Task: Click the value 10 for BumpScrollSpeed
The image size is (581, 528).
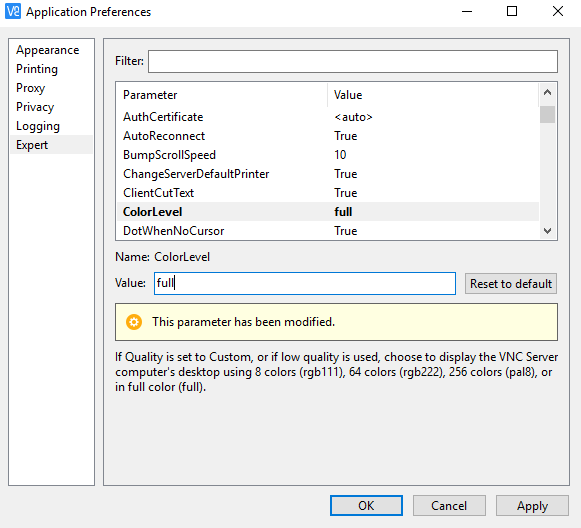Action: [340, 155]
